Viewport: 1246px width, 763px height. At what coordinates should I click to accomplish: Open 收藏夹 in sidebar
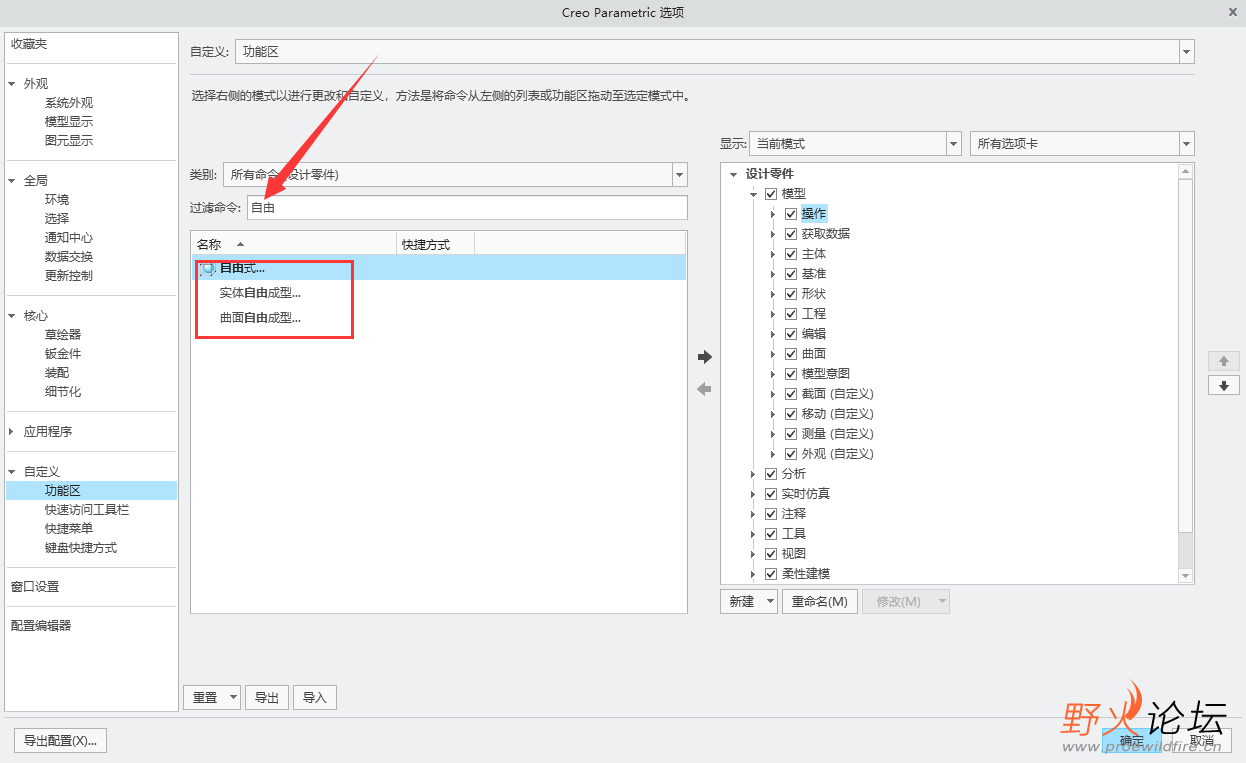click(x=29, y=44)
